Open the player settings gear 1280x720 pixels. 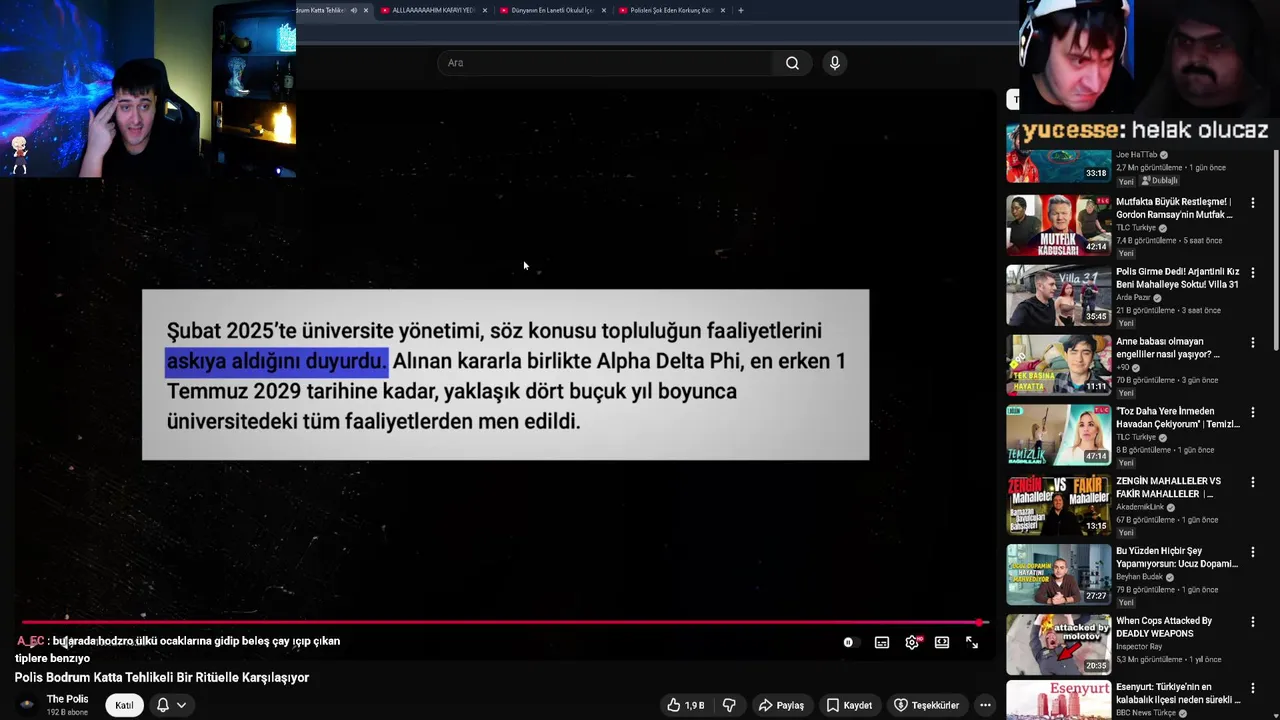pyautogui.click(x=912, y=643)
